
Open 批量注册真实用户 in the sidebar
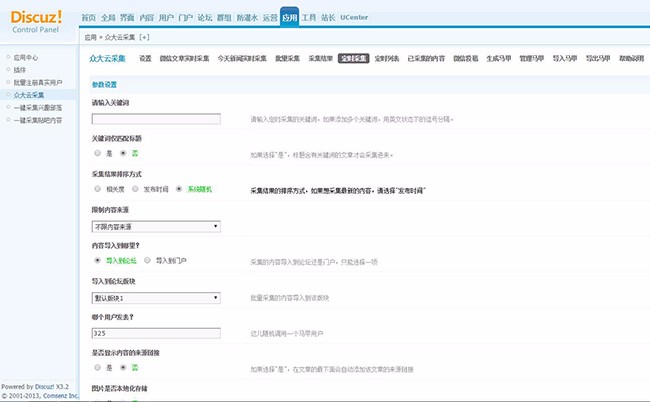click(x=38, y=82)
